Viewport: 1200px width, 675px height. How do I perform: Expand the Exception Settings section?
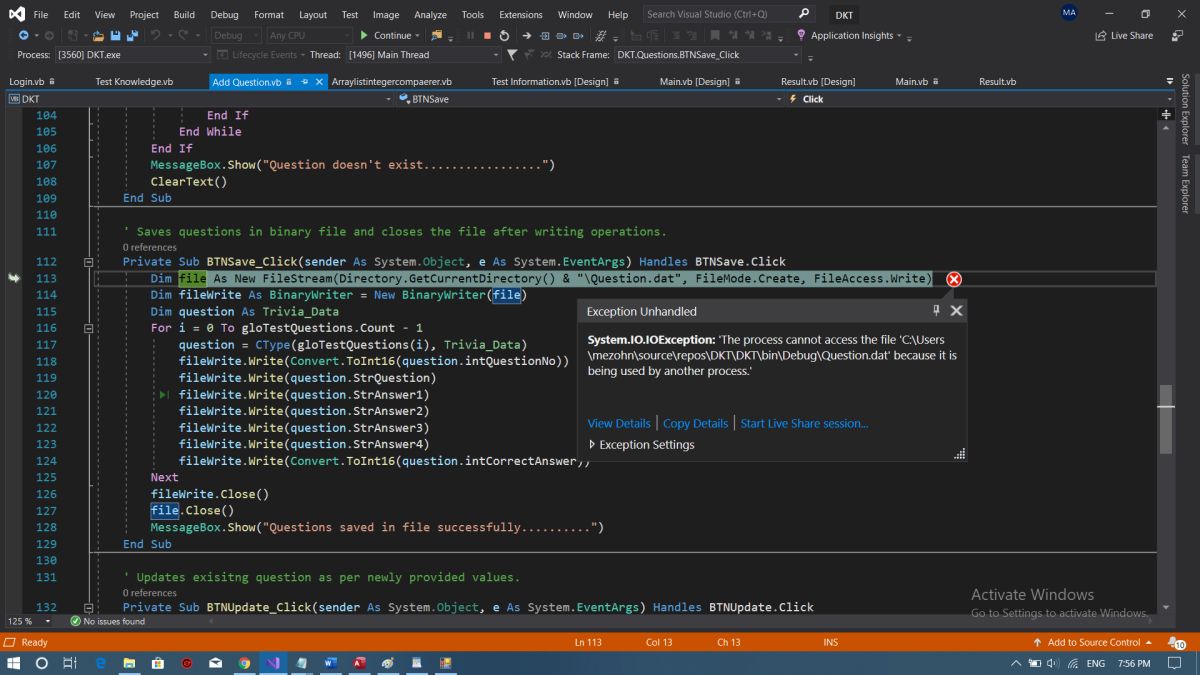(x=592, y=445)
